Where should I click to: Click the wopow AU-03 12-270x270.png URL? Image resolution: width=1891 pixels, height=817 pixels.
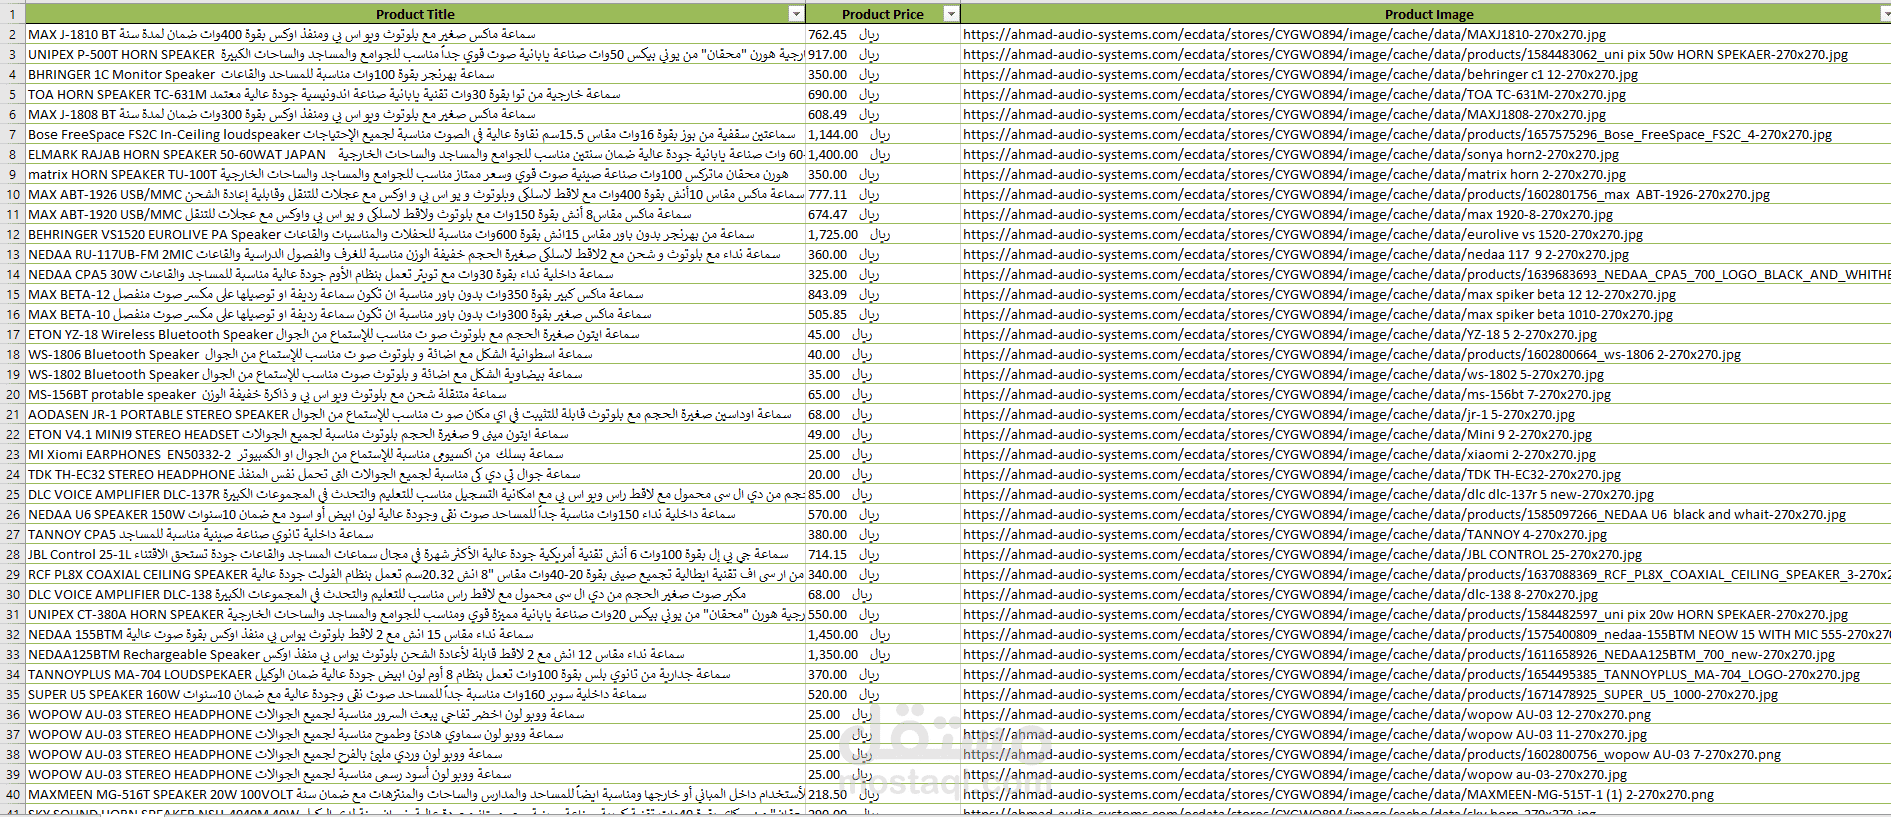(1307, 714)
